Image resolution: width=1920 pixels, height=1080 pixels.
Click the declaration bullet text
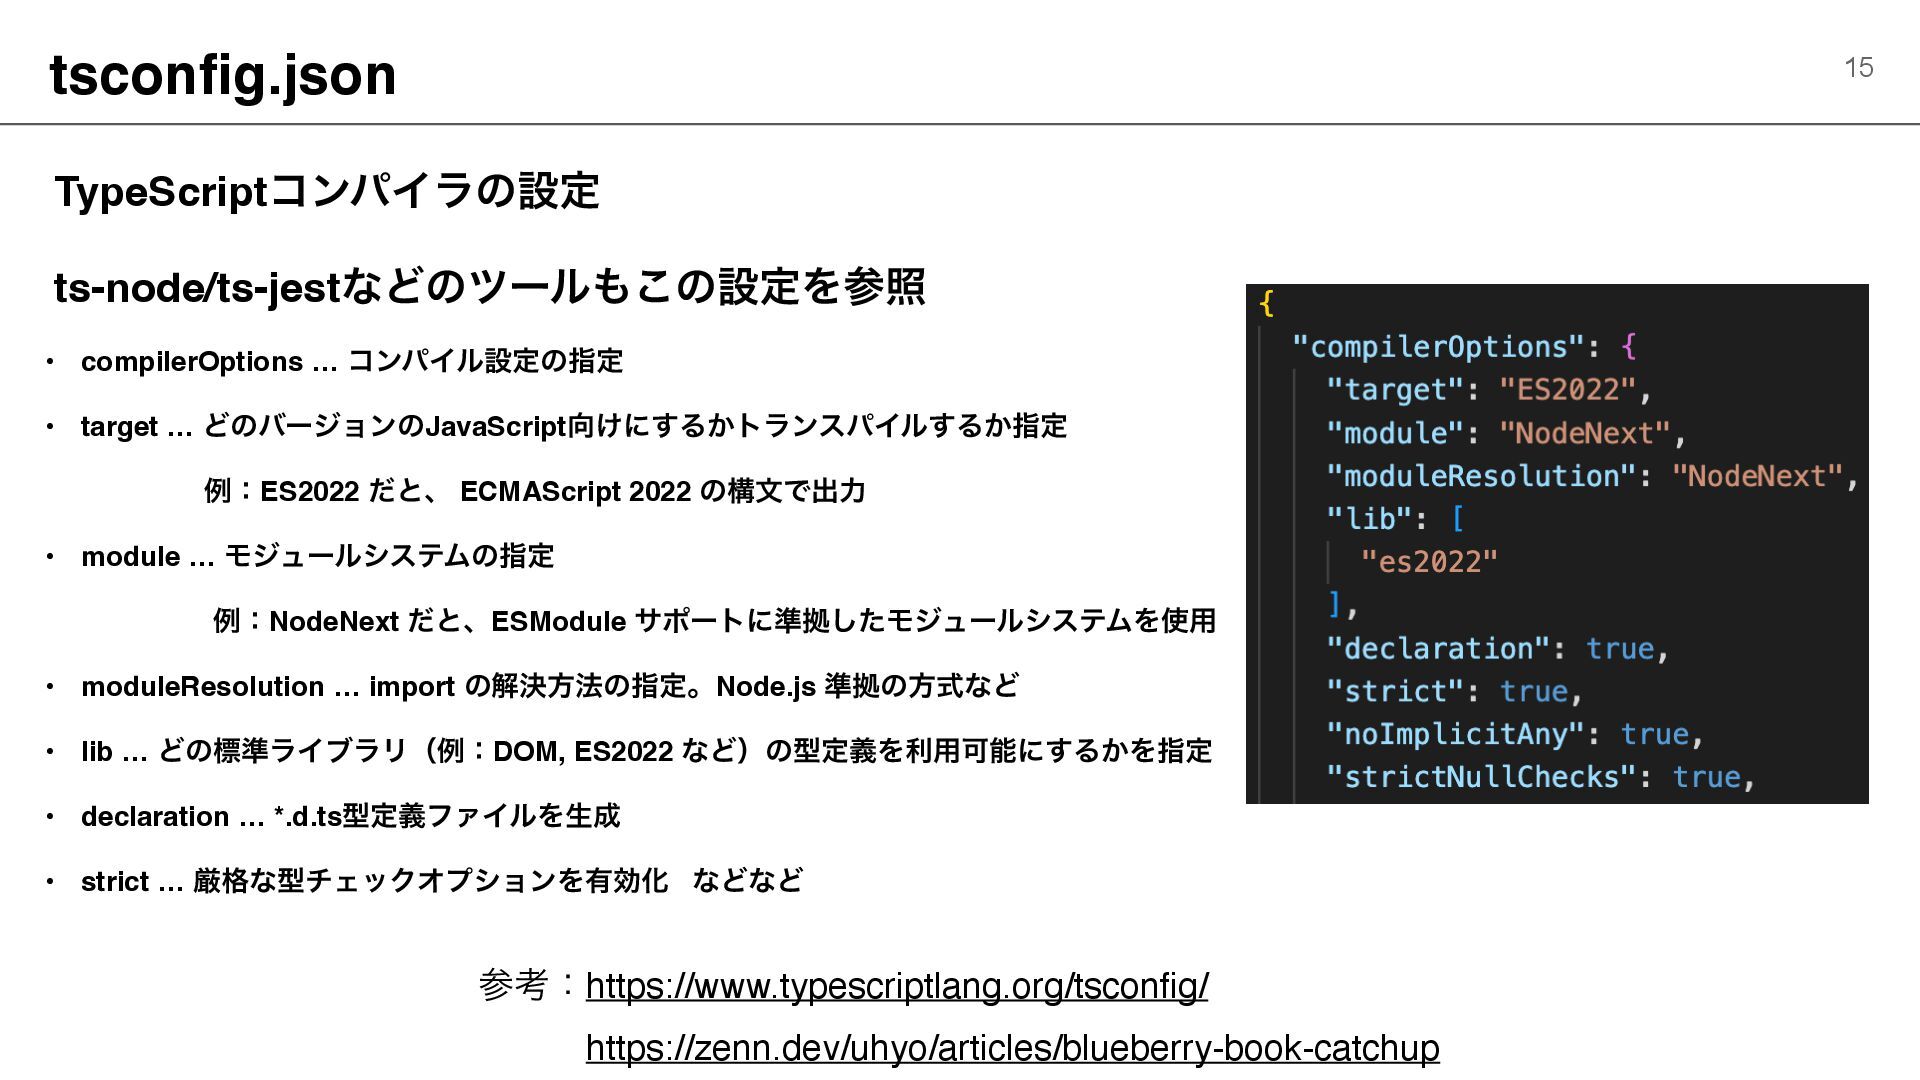(351, 816)
